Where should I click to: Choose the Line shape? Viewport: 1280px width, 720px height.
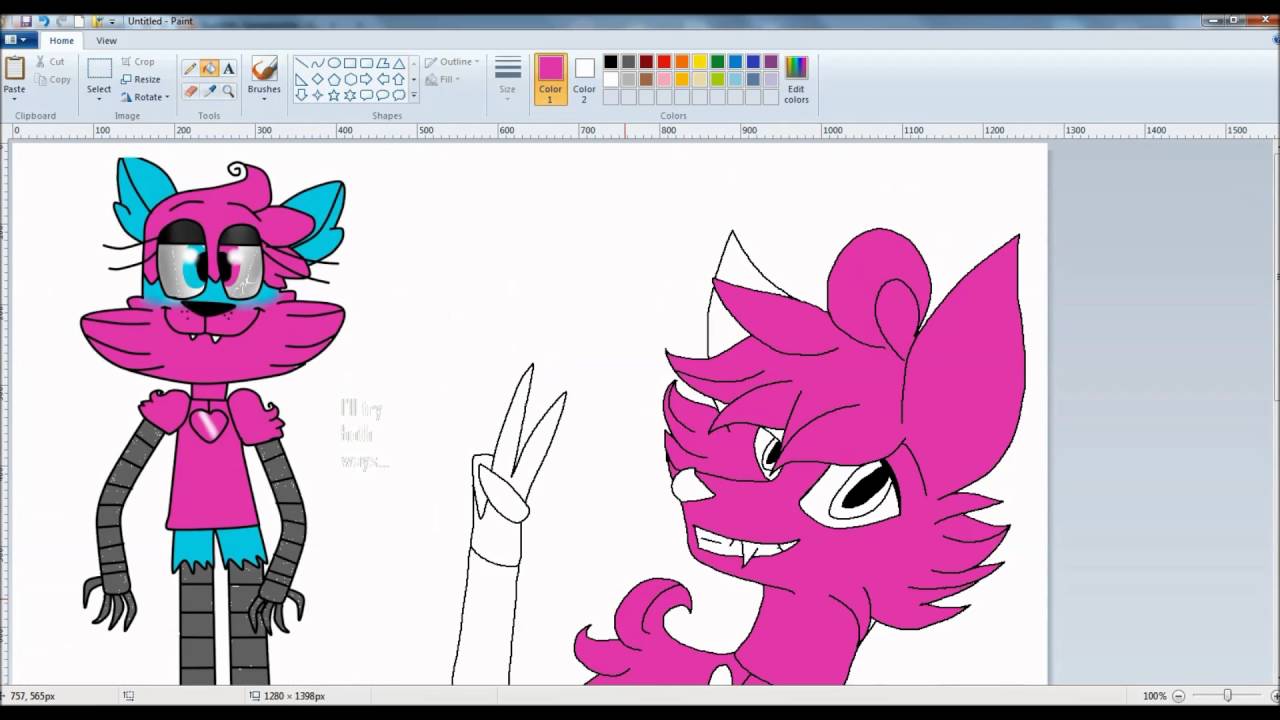point(301,63)
